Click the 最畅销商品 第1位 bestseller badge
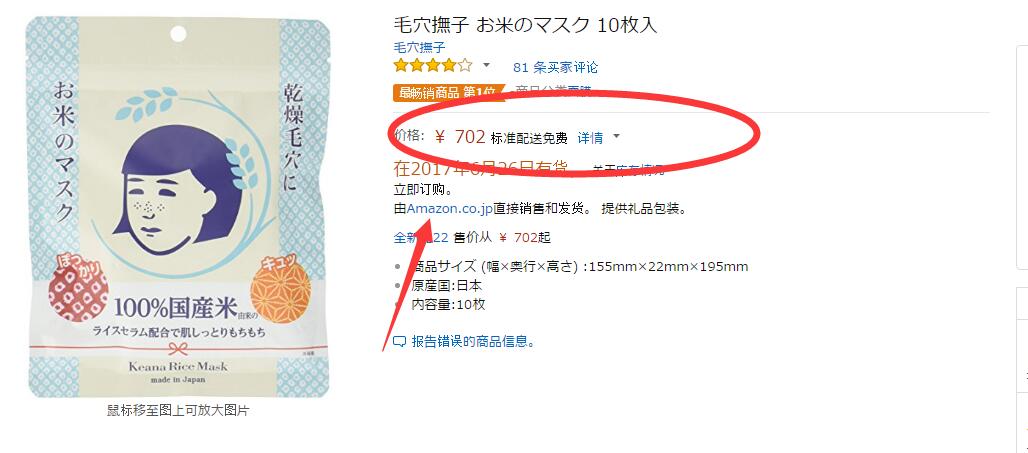1028x453 pixels. point(449,92)
